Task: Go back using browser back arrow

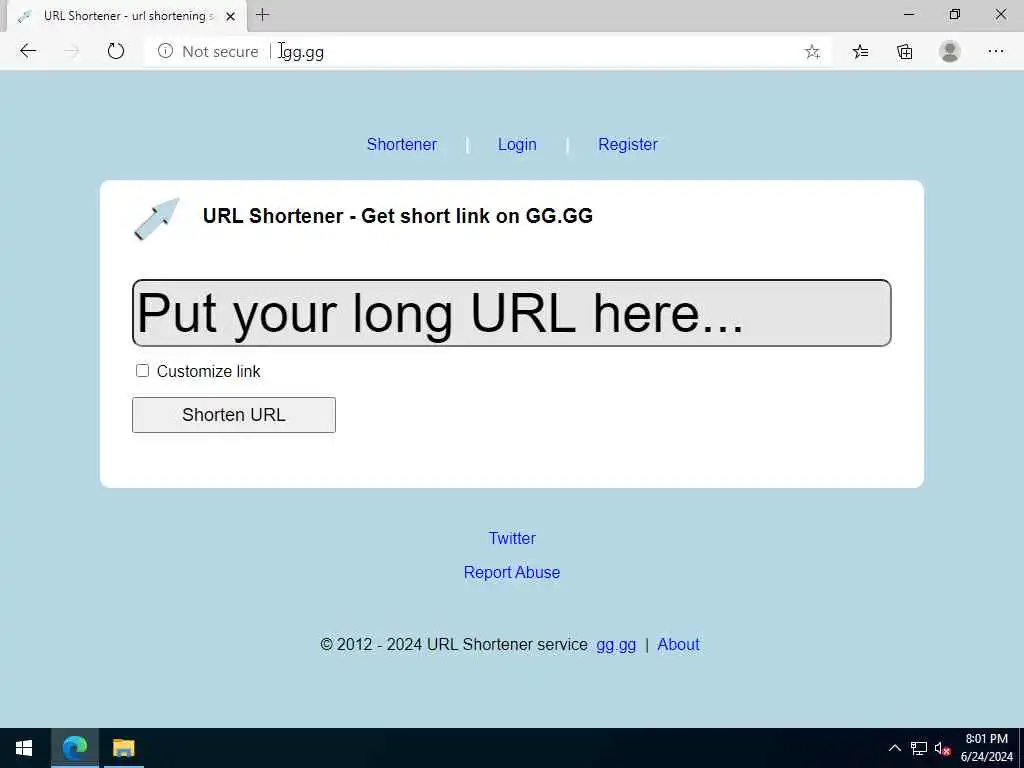Action: click(27, 51)
